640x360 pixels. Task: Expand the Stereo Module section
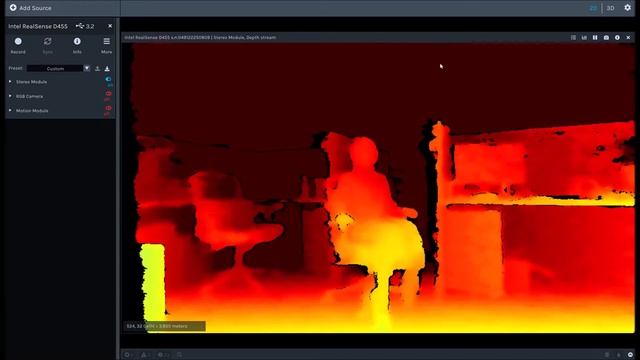click(10, 82)
